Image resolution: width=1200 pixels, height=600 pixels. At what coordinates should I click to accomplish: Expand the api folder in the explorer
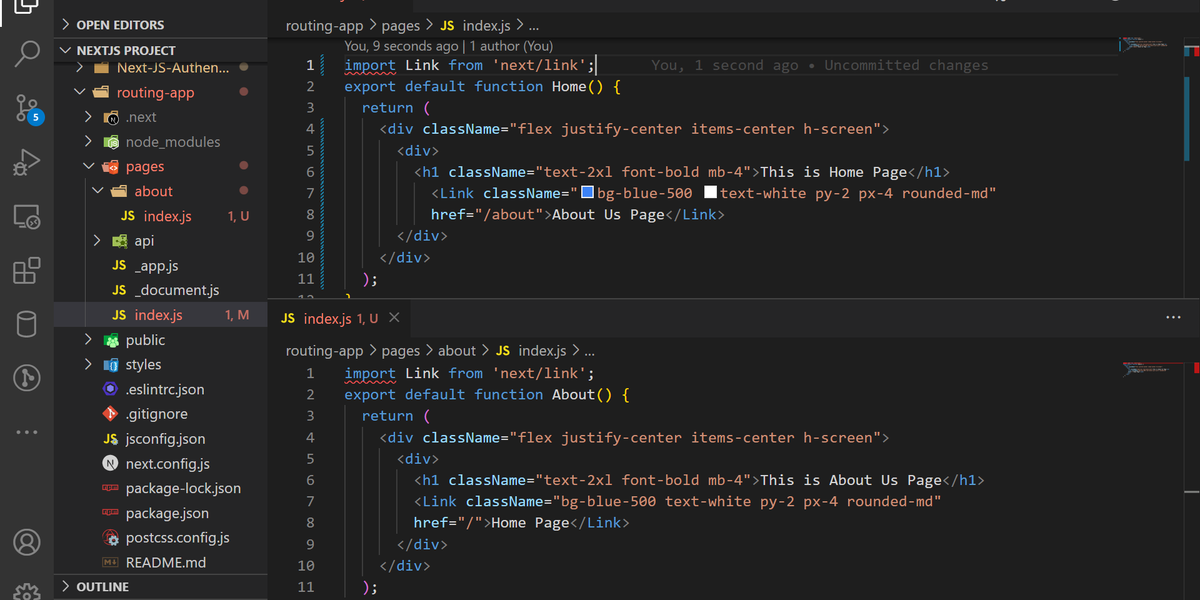(97, 240)
